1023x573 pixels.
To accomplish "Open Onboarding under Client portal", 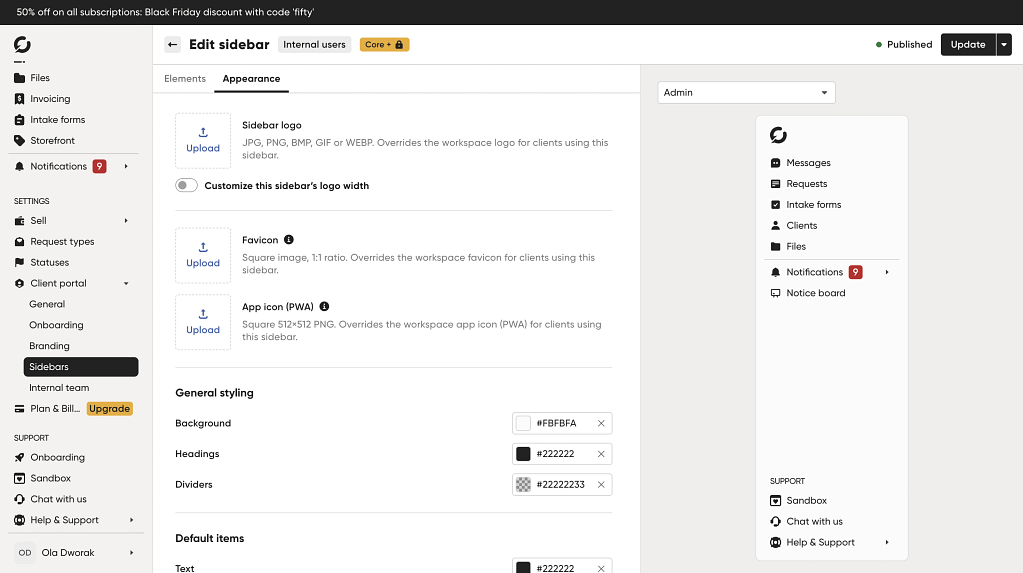I will tap(56, 325).
